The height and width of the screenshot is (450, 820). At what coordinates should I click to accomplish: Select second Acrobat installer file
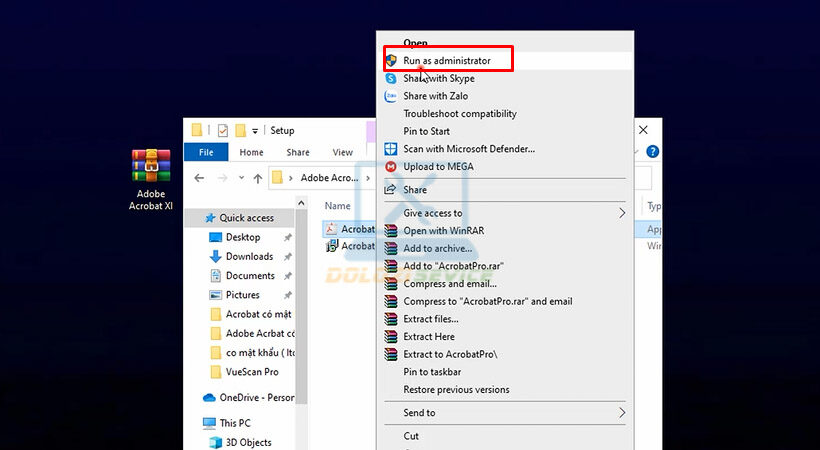(x=349, y=246)
